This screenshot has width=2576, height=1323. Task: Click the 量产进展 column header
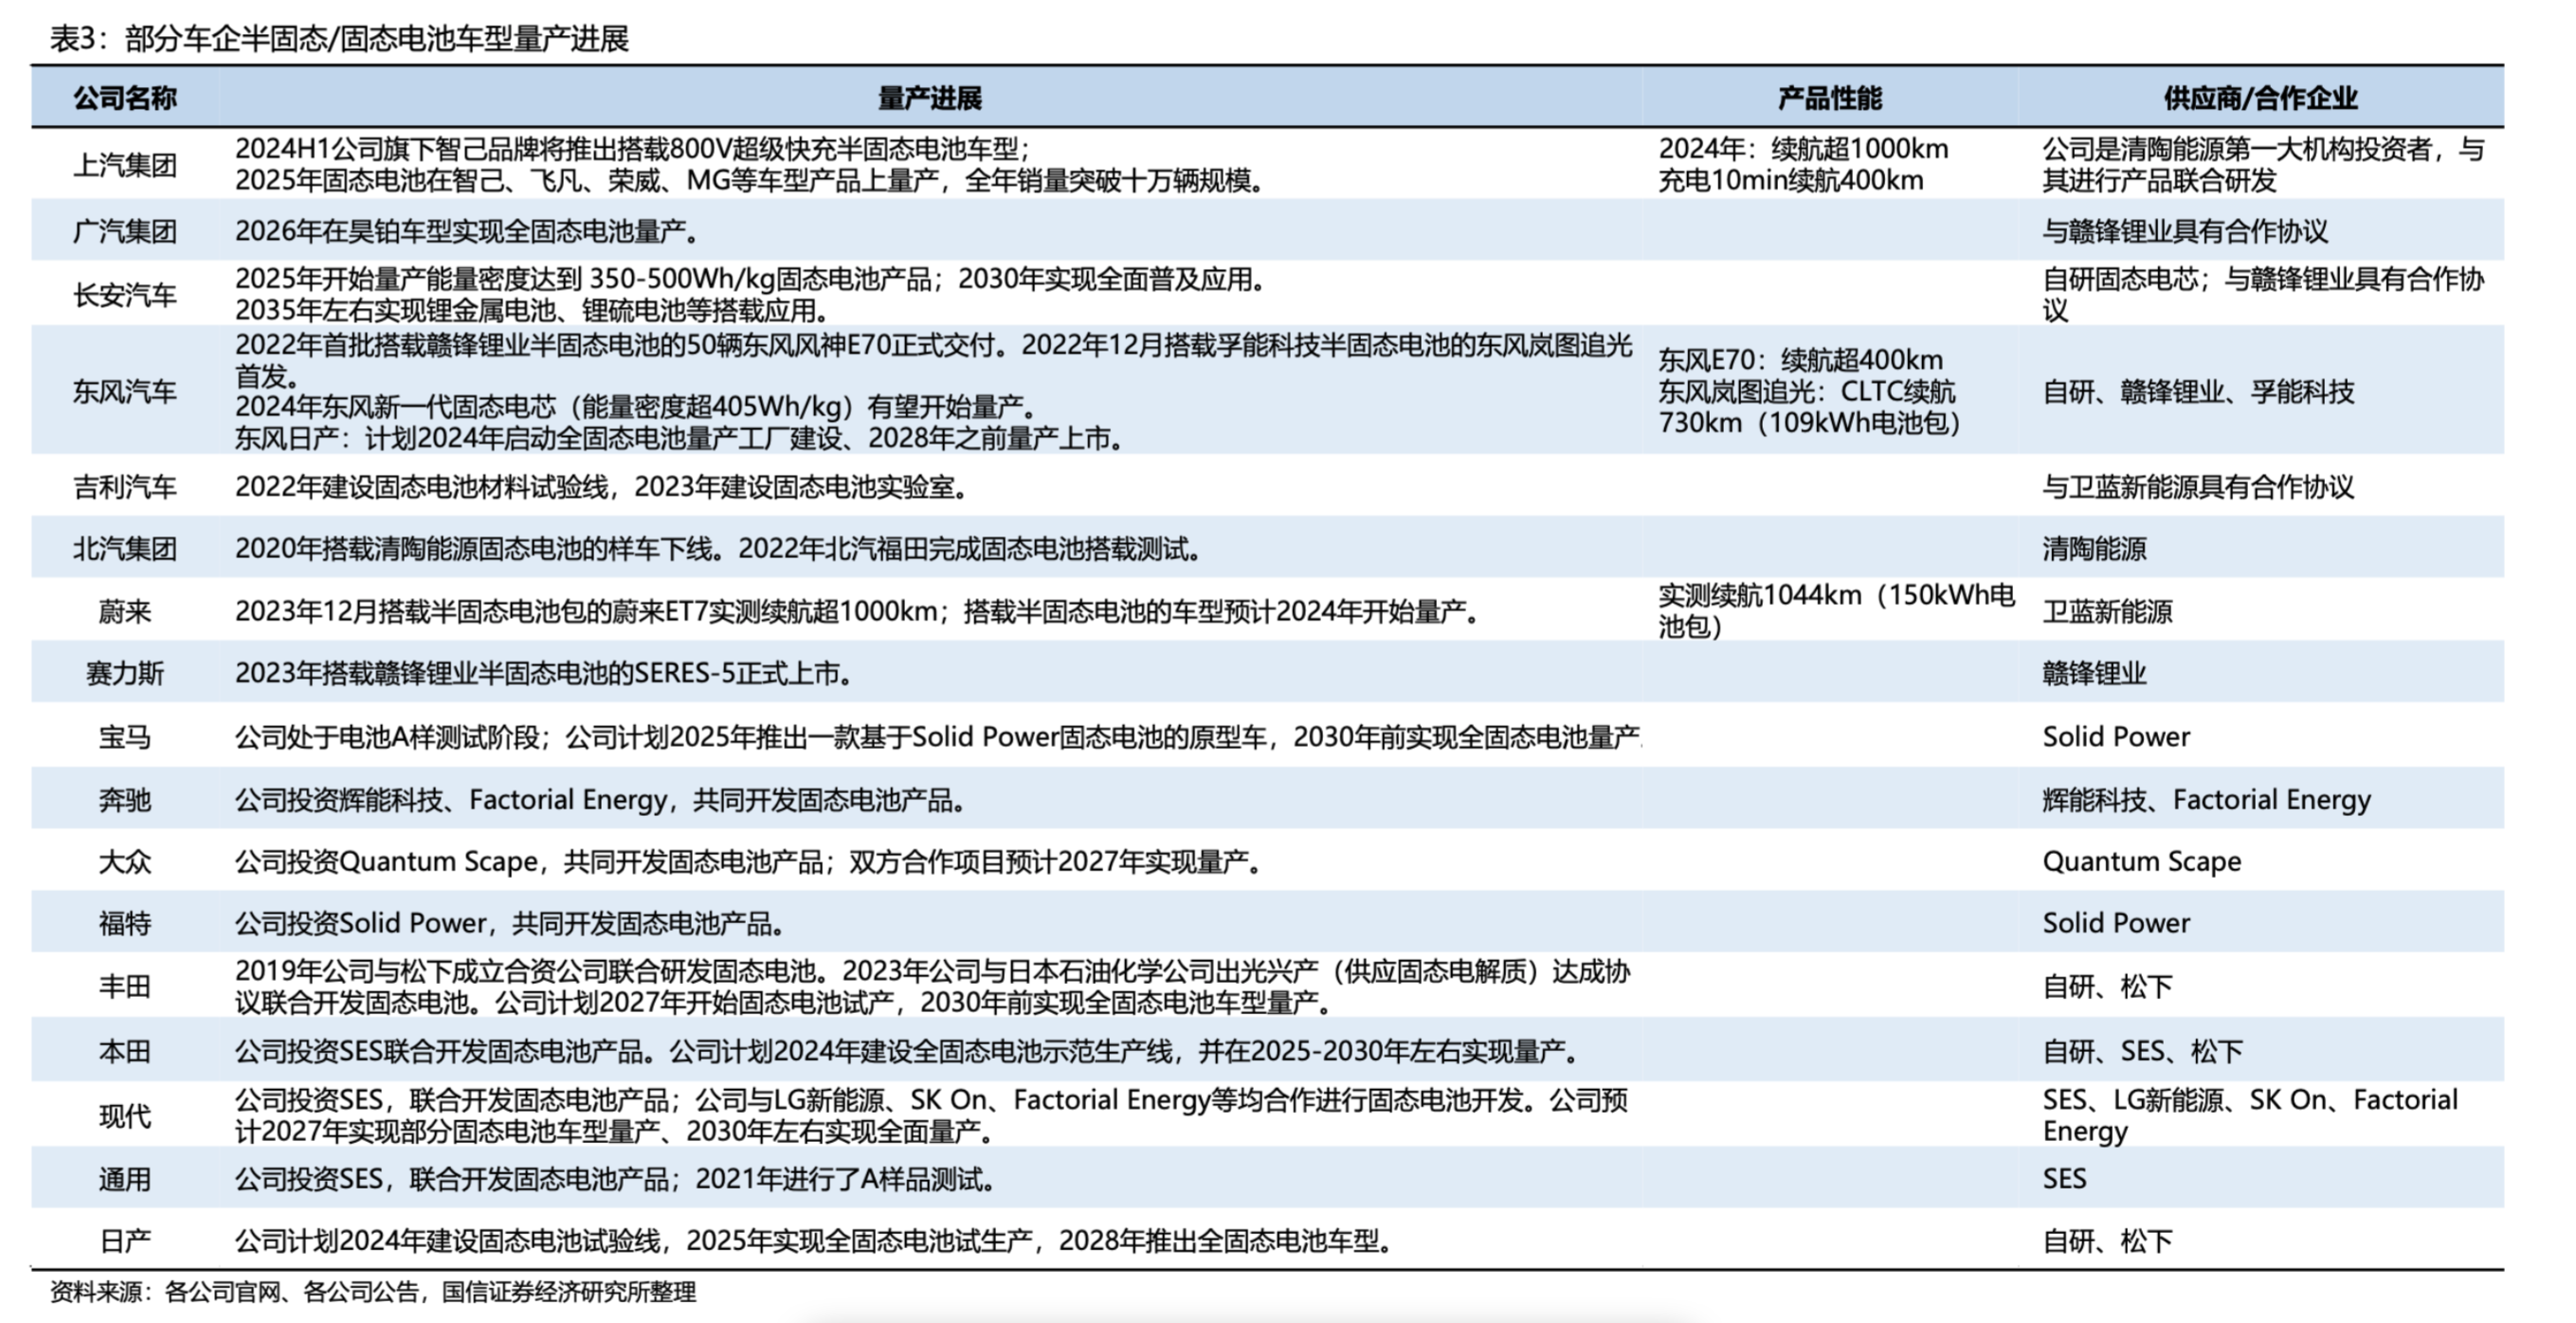929,98
